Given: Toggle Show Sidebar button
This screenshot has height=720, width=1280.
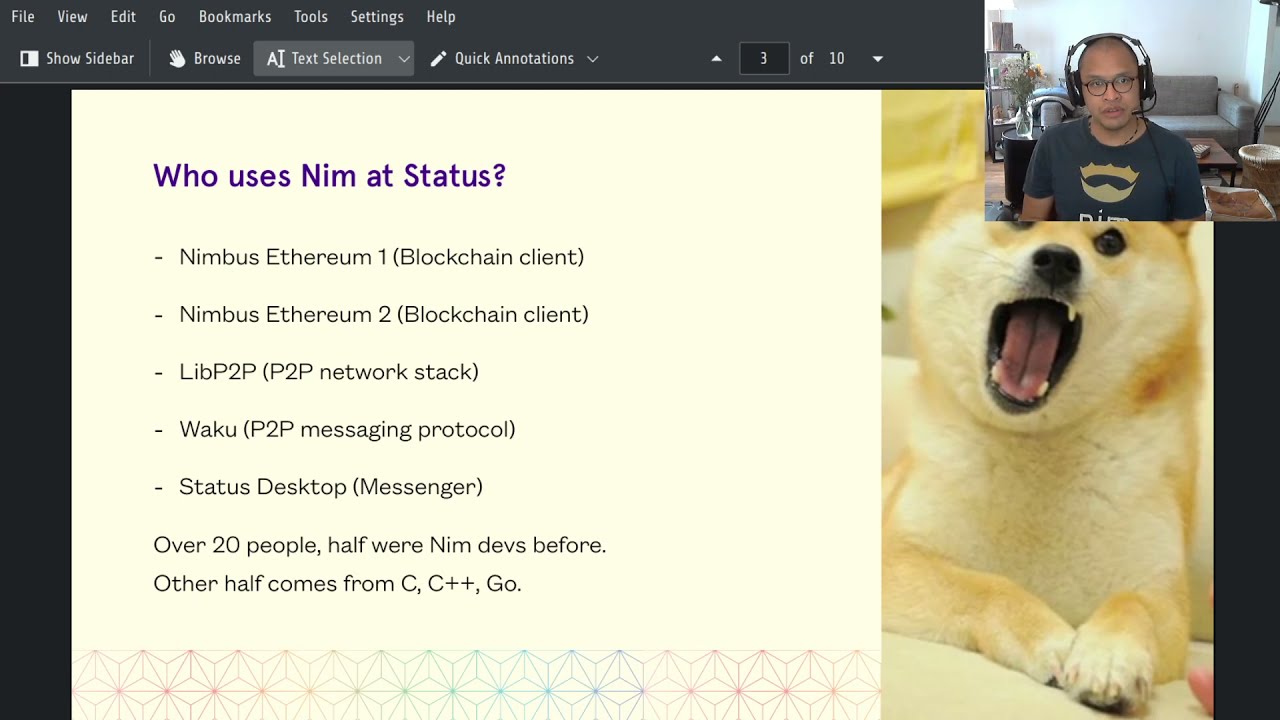Looking at the screenshot, I should point(77,59).
